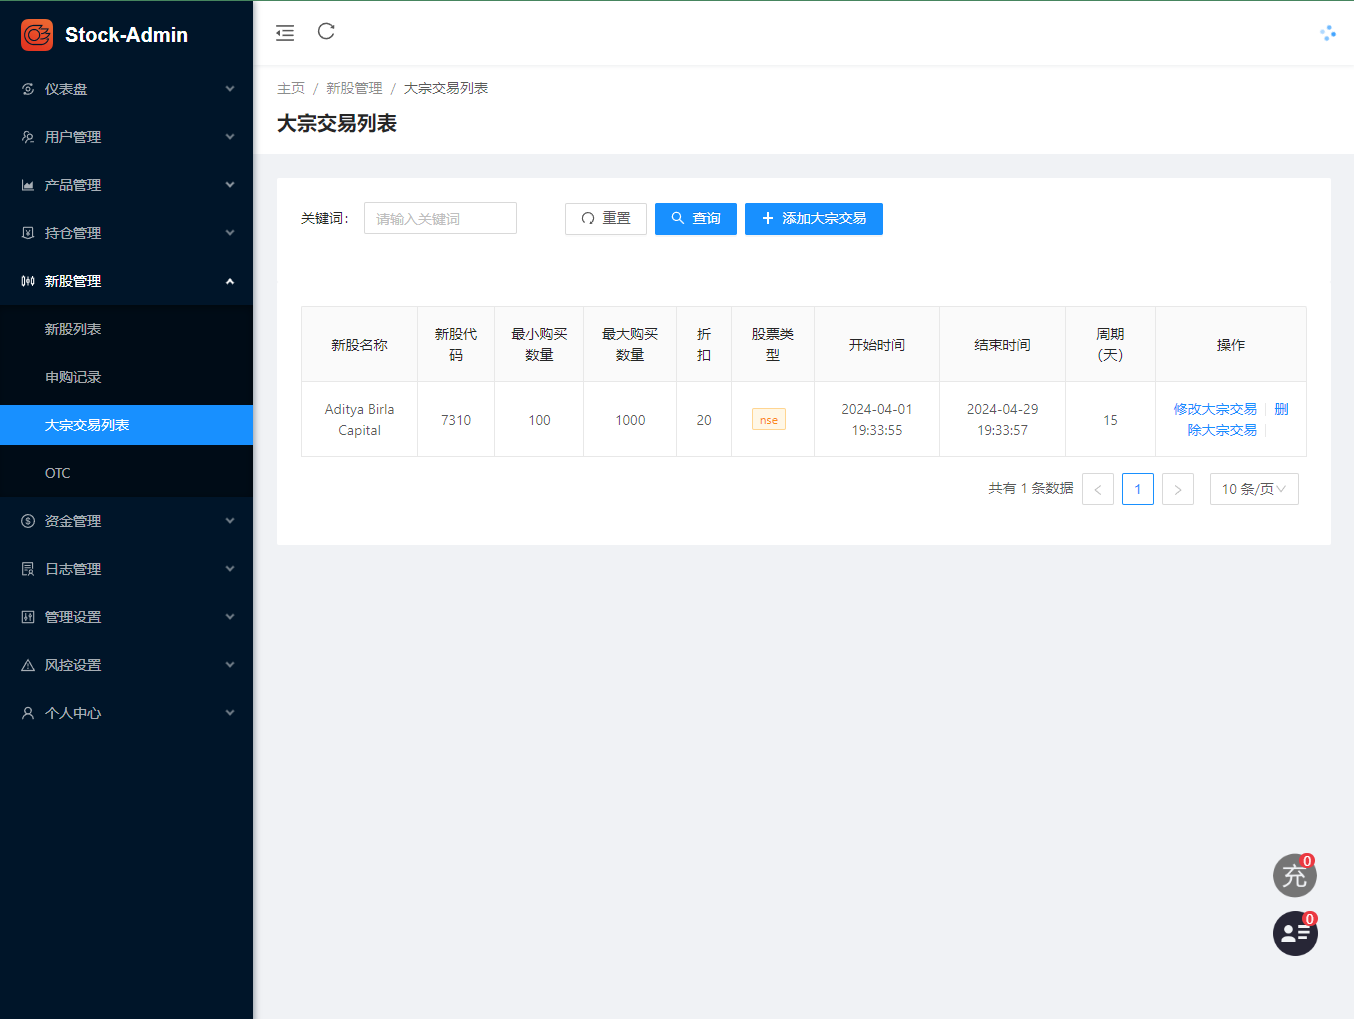
Task: Click the 关键词 search input field
Action: [x=440, y=219]
